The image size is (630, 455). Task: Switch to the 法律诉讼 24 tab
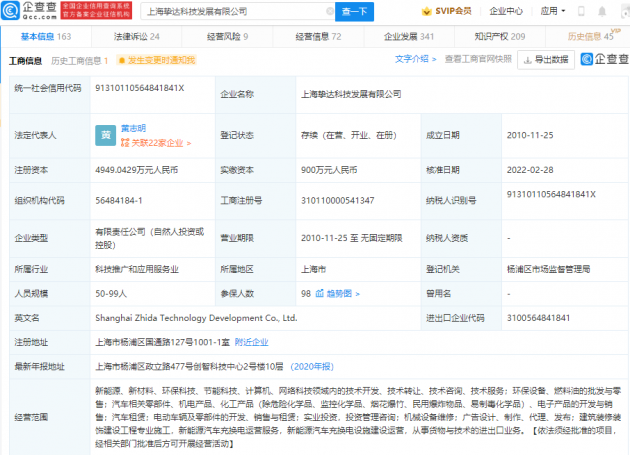(137, 37)
